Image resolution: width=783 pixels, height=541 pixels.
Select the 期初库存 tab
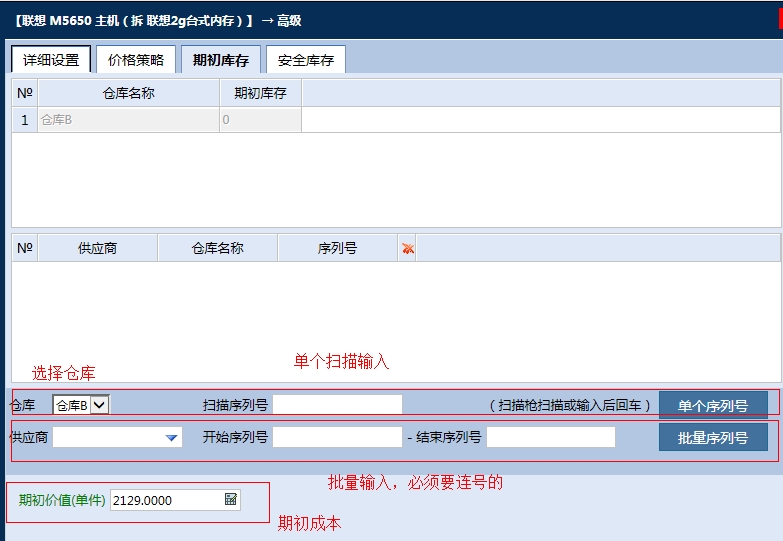click(x=221, y=59)
